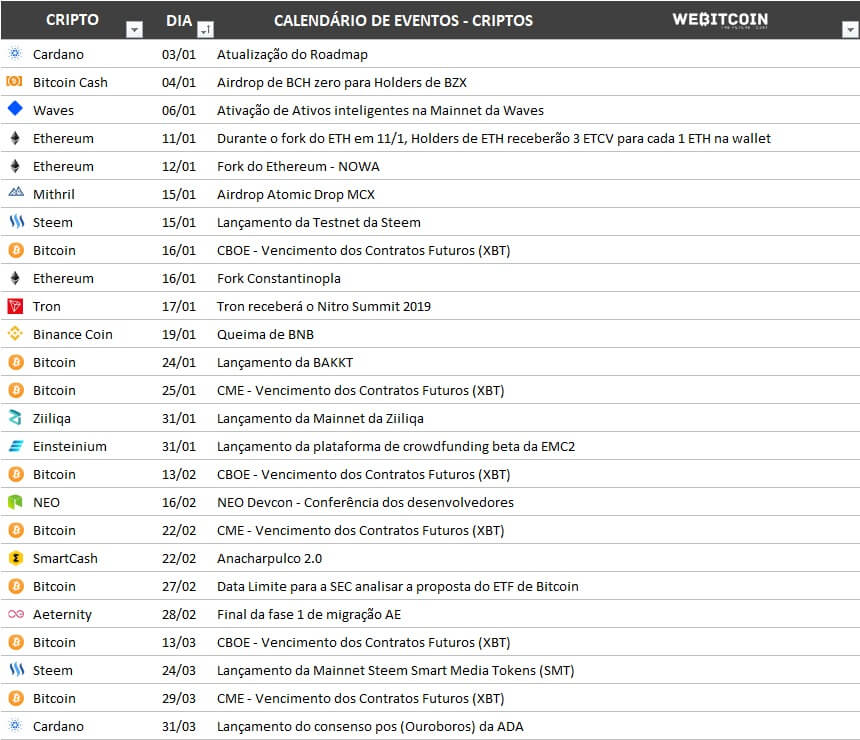The height and width of the screenshot is (740, 860).
Task: Click the Steem icon in the 24/03 row
Action: 16,669
